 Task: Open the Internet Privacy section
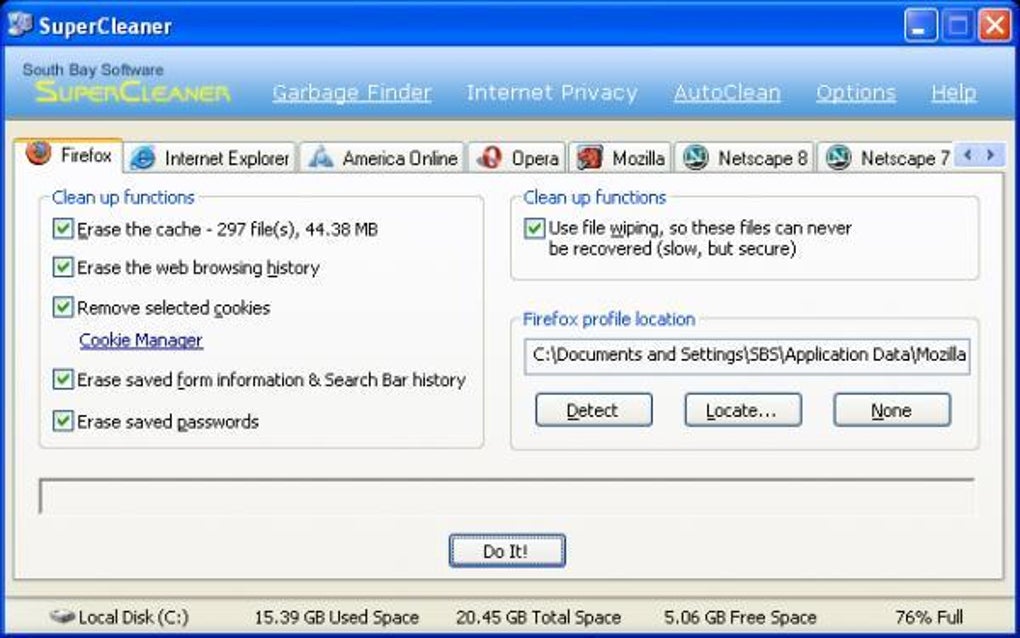[552, 92]
